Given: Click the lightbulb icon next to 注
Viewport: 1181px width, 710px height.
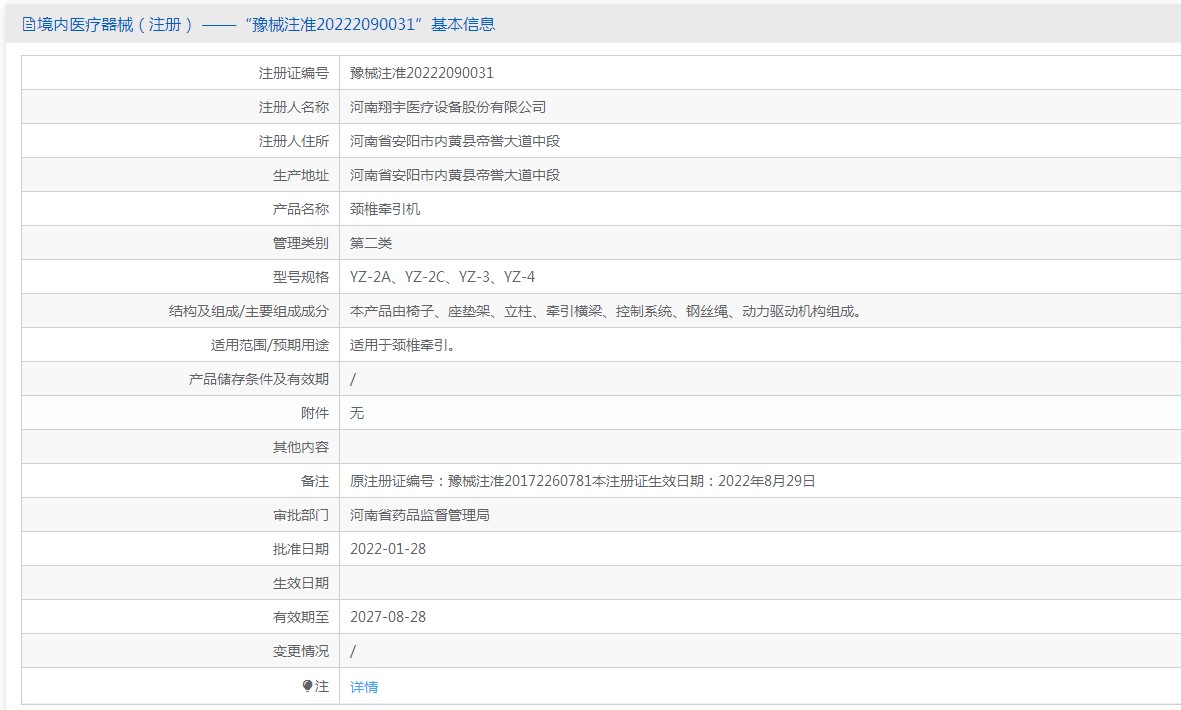Looking at the screenshot, I should click(x=307, y=686).
